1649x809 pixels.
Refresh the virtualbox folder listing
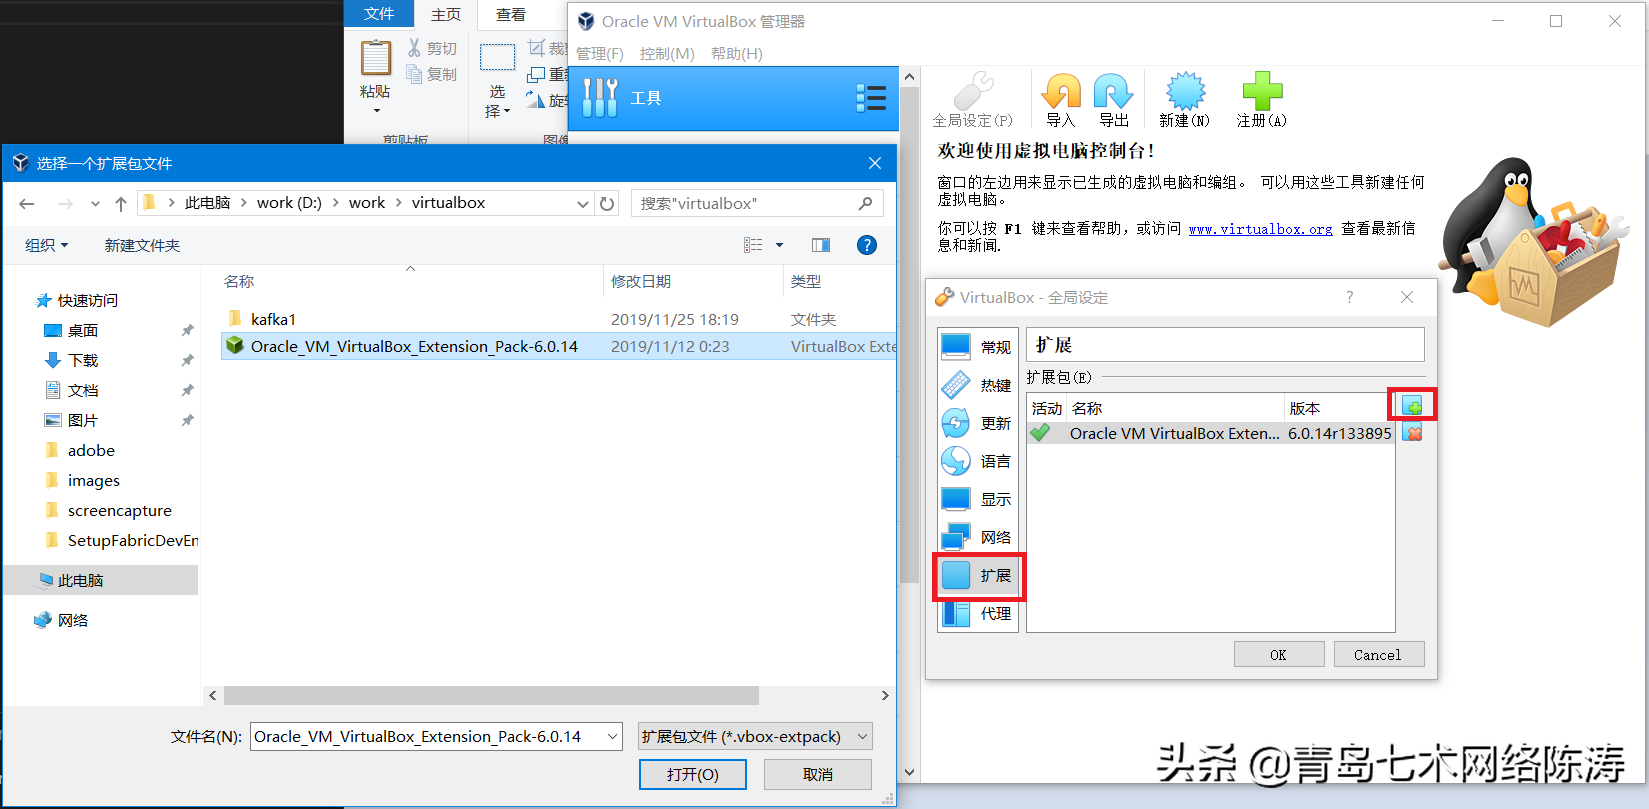(x=607, y=203)
